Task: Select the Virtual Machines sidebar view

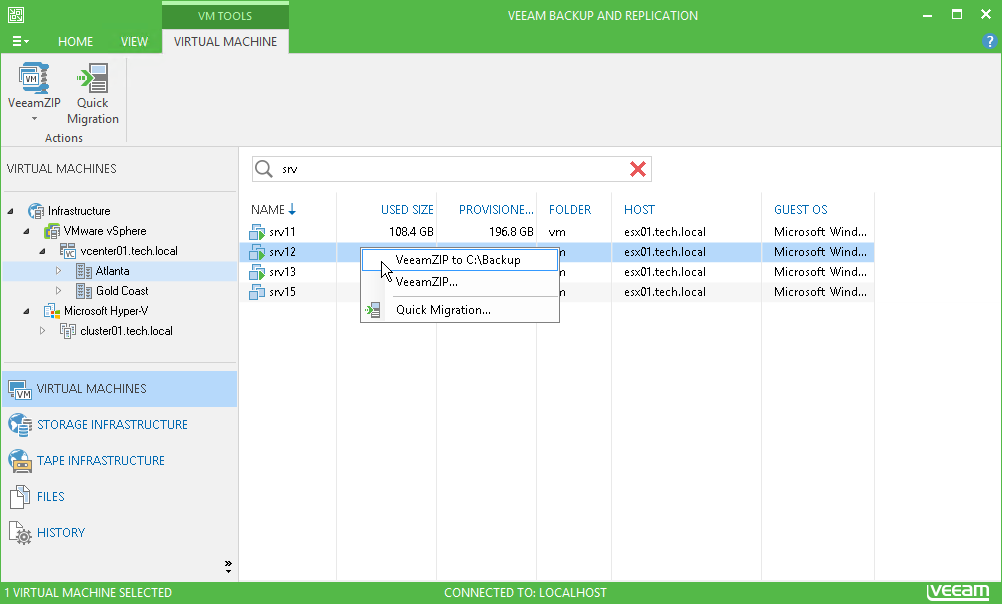Action: 90,389
